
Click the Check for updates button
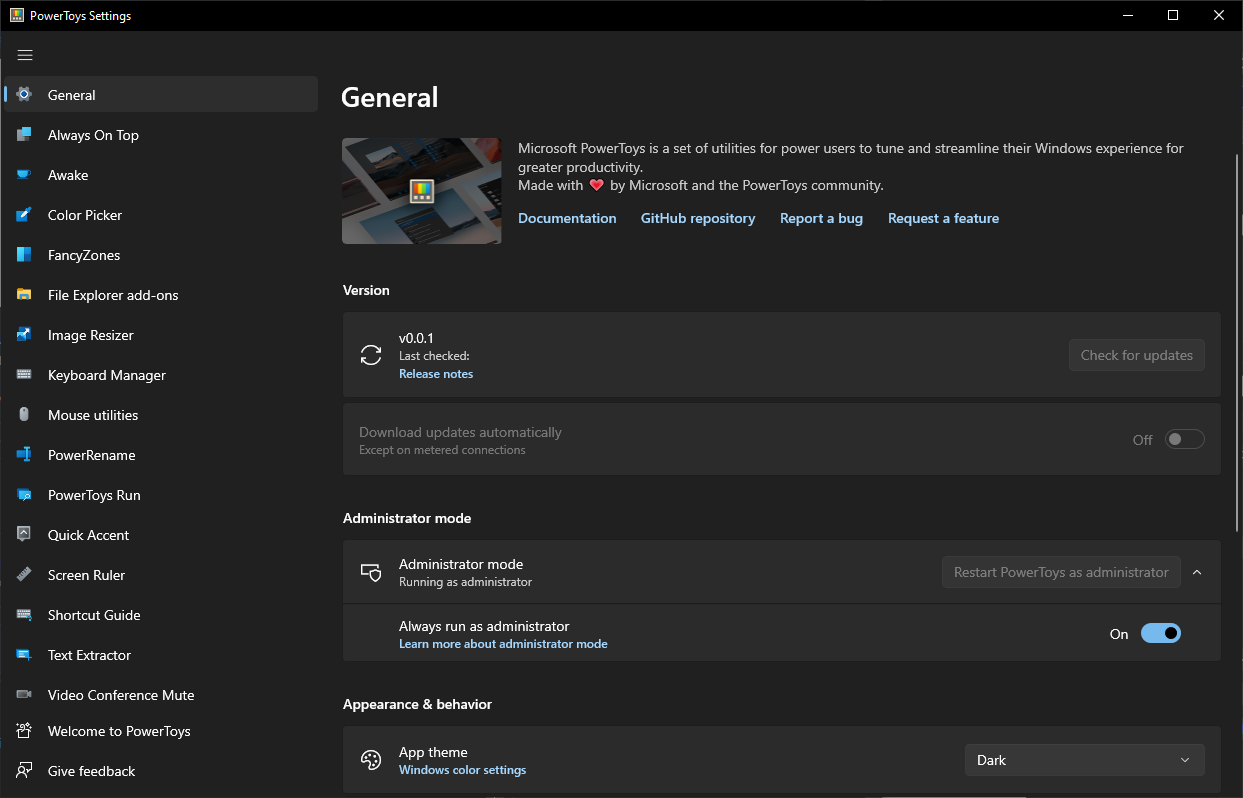point(1137,355)
